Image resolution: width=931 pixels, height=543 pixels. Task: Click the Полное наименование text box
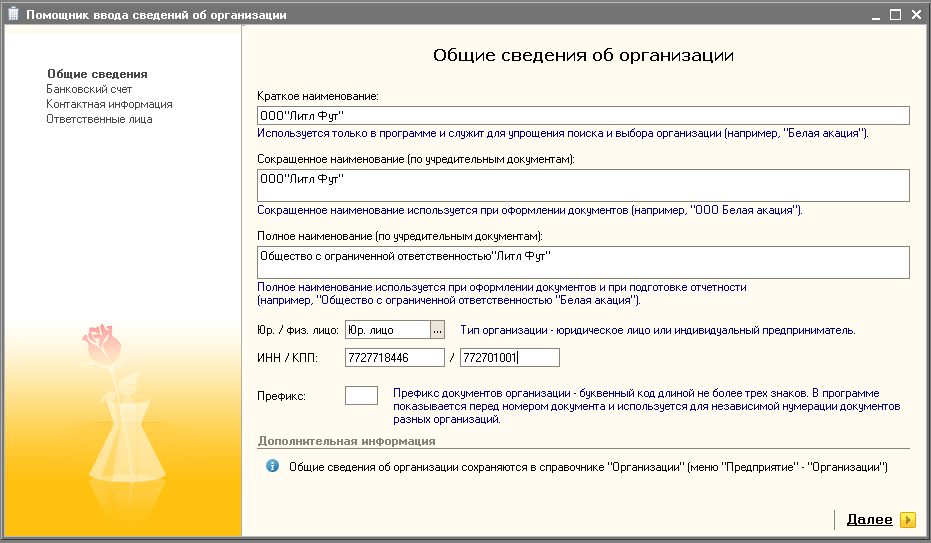point(582,262)
